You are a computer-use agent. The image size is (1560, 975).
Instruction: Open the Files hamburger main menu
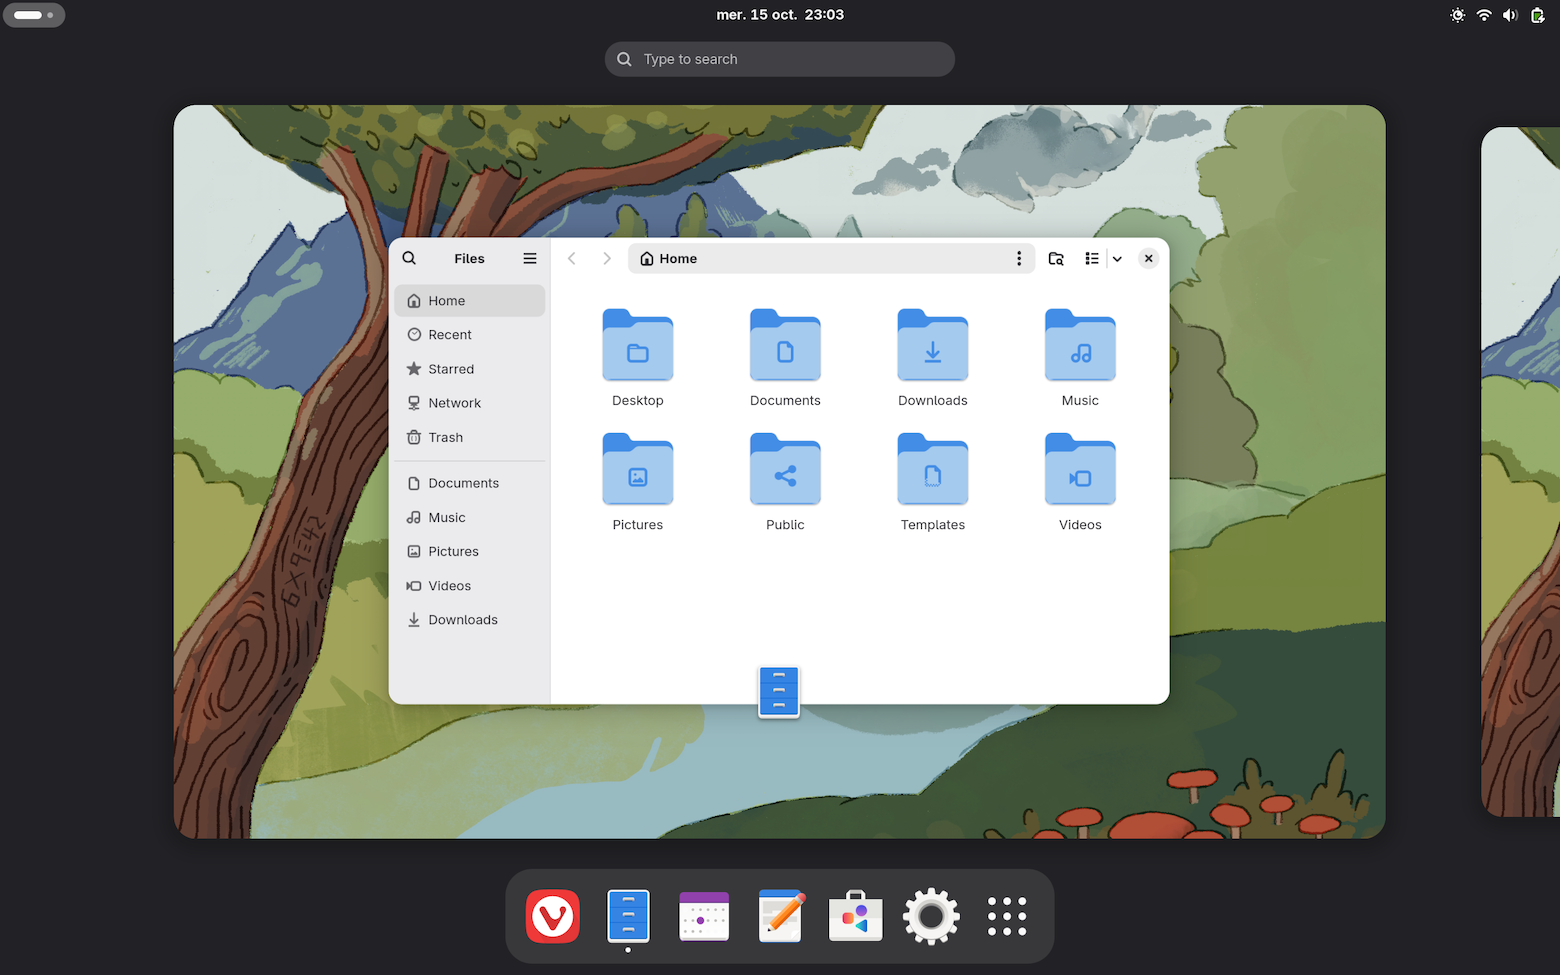(530, 258)
